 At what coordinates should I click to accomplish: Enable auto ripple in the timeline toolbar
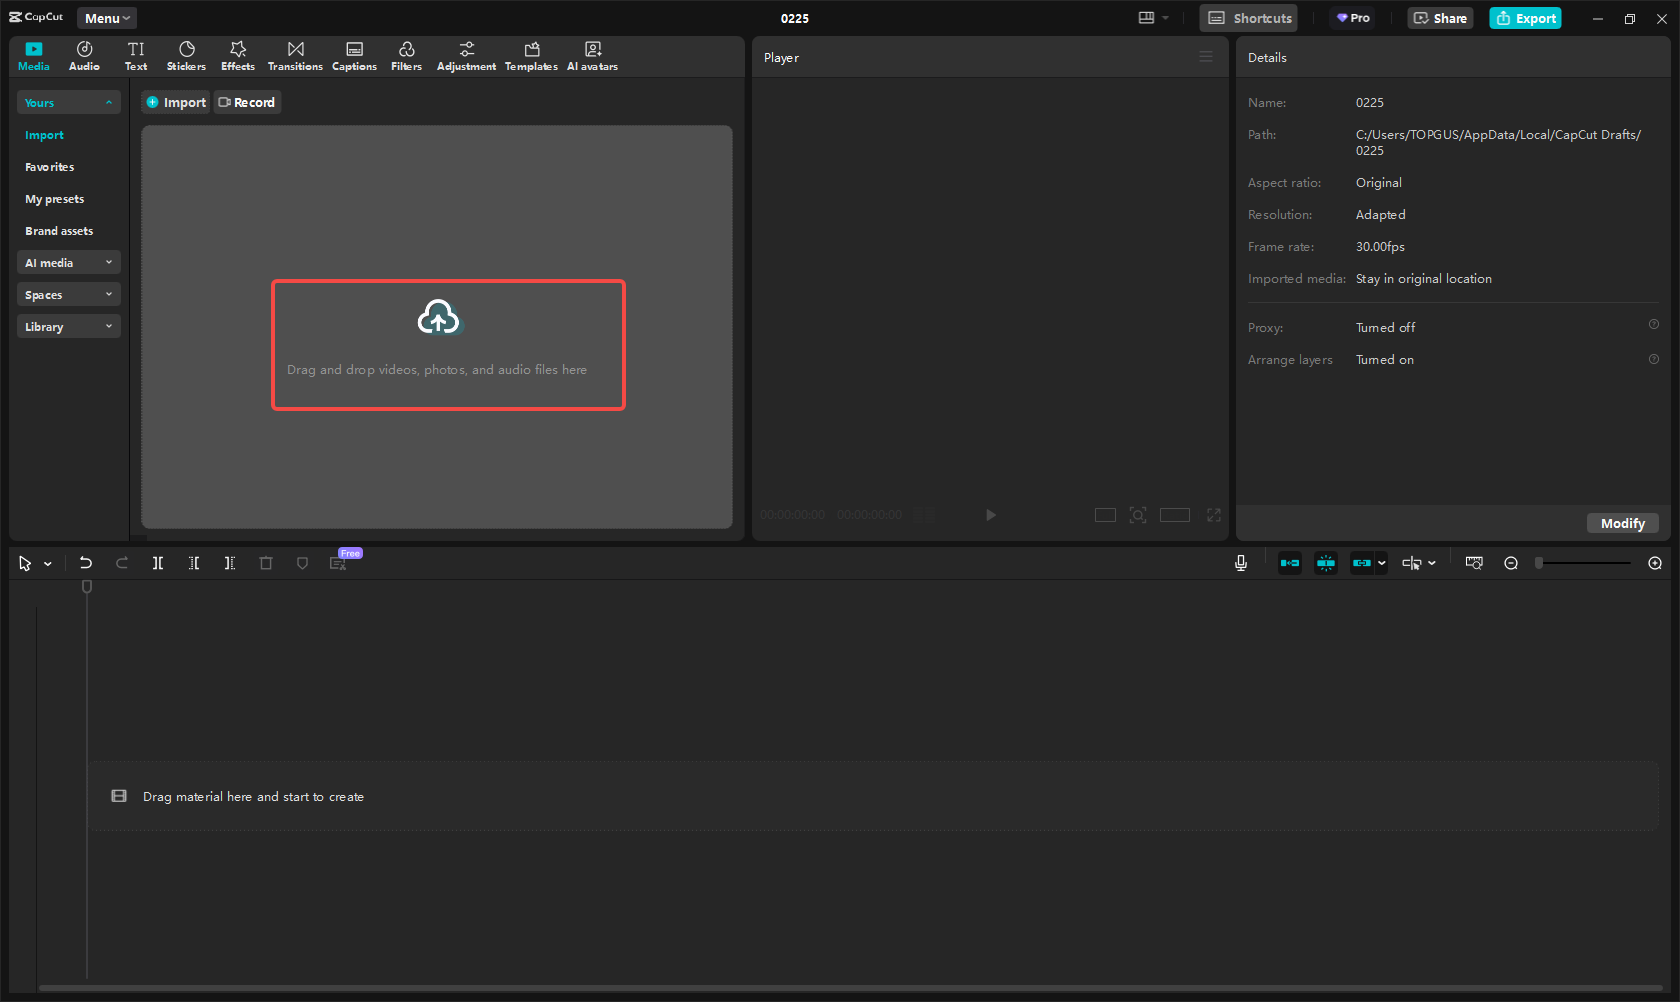pos(1290,562)
